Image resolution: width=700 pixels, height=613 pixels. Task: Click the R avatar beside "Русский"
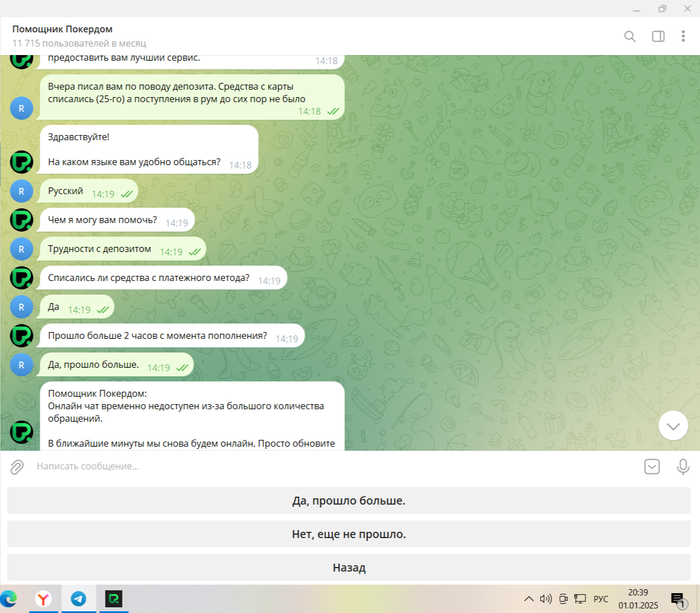click(21, 191)
